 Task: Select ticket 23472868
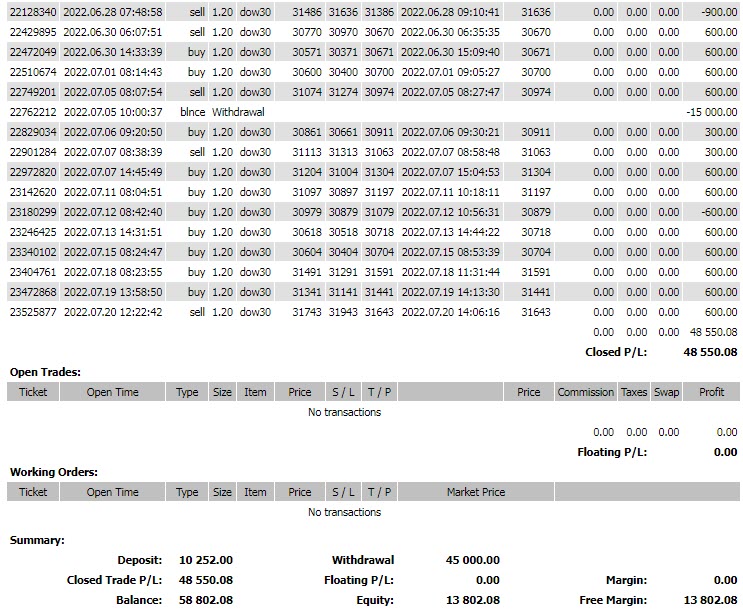[33, 292]
